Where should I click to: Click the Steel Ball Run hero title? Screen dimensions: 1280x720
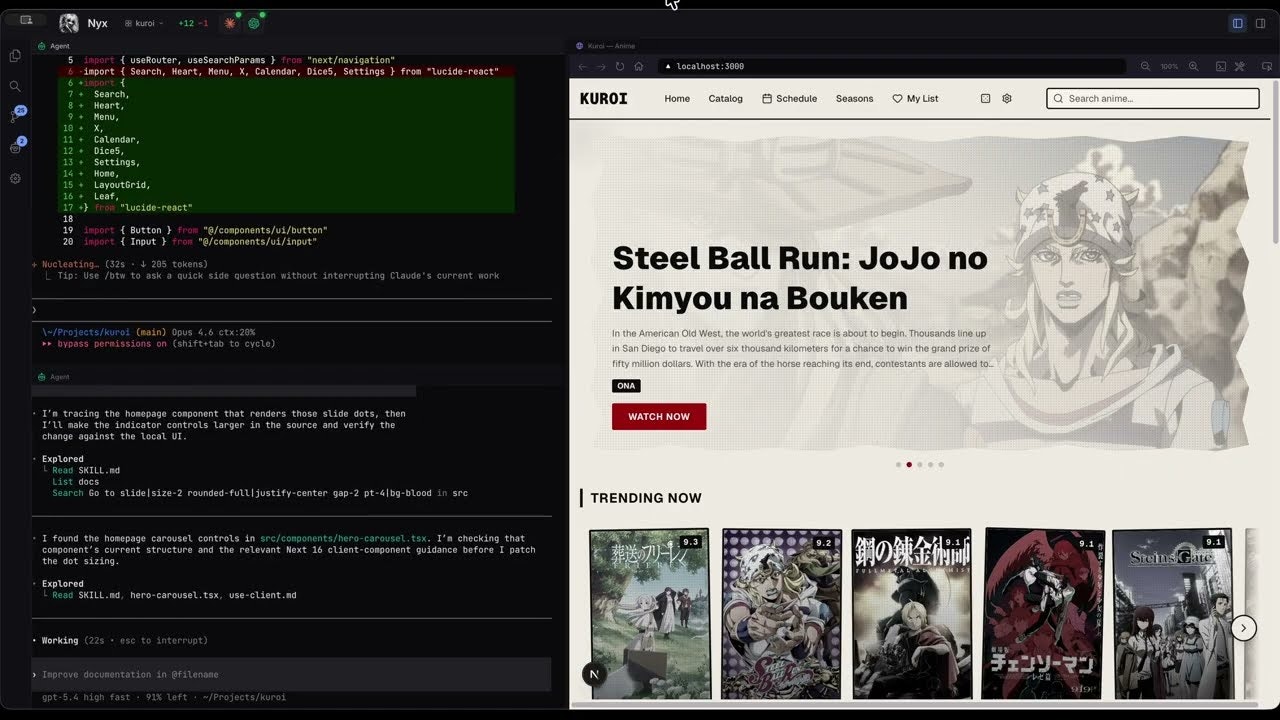(x=800, y=278)
